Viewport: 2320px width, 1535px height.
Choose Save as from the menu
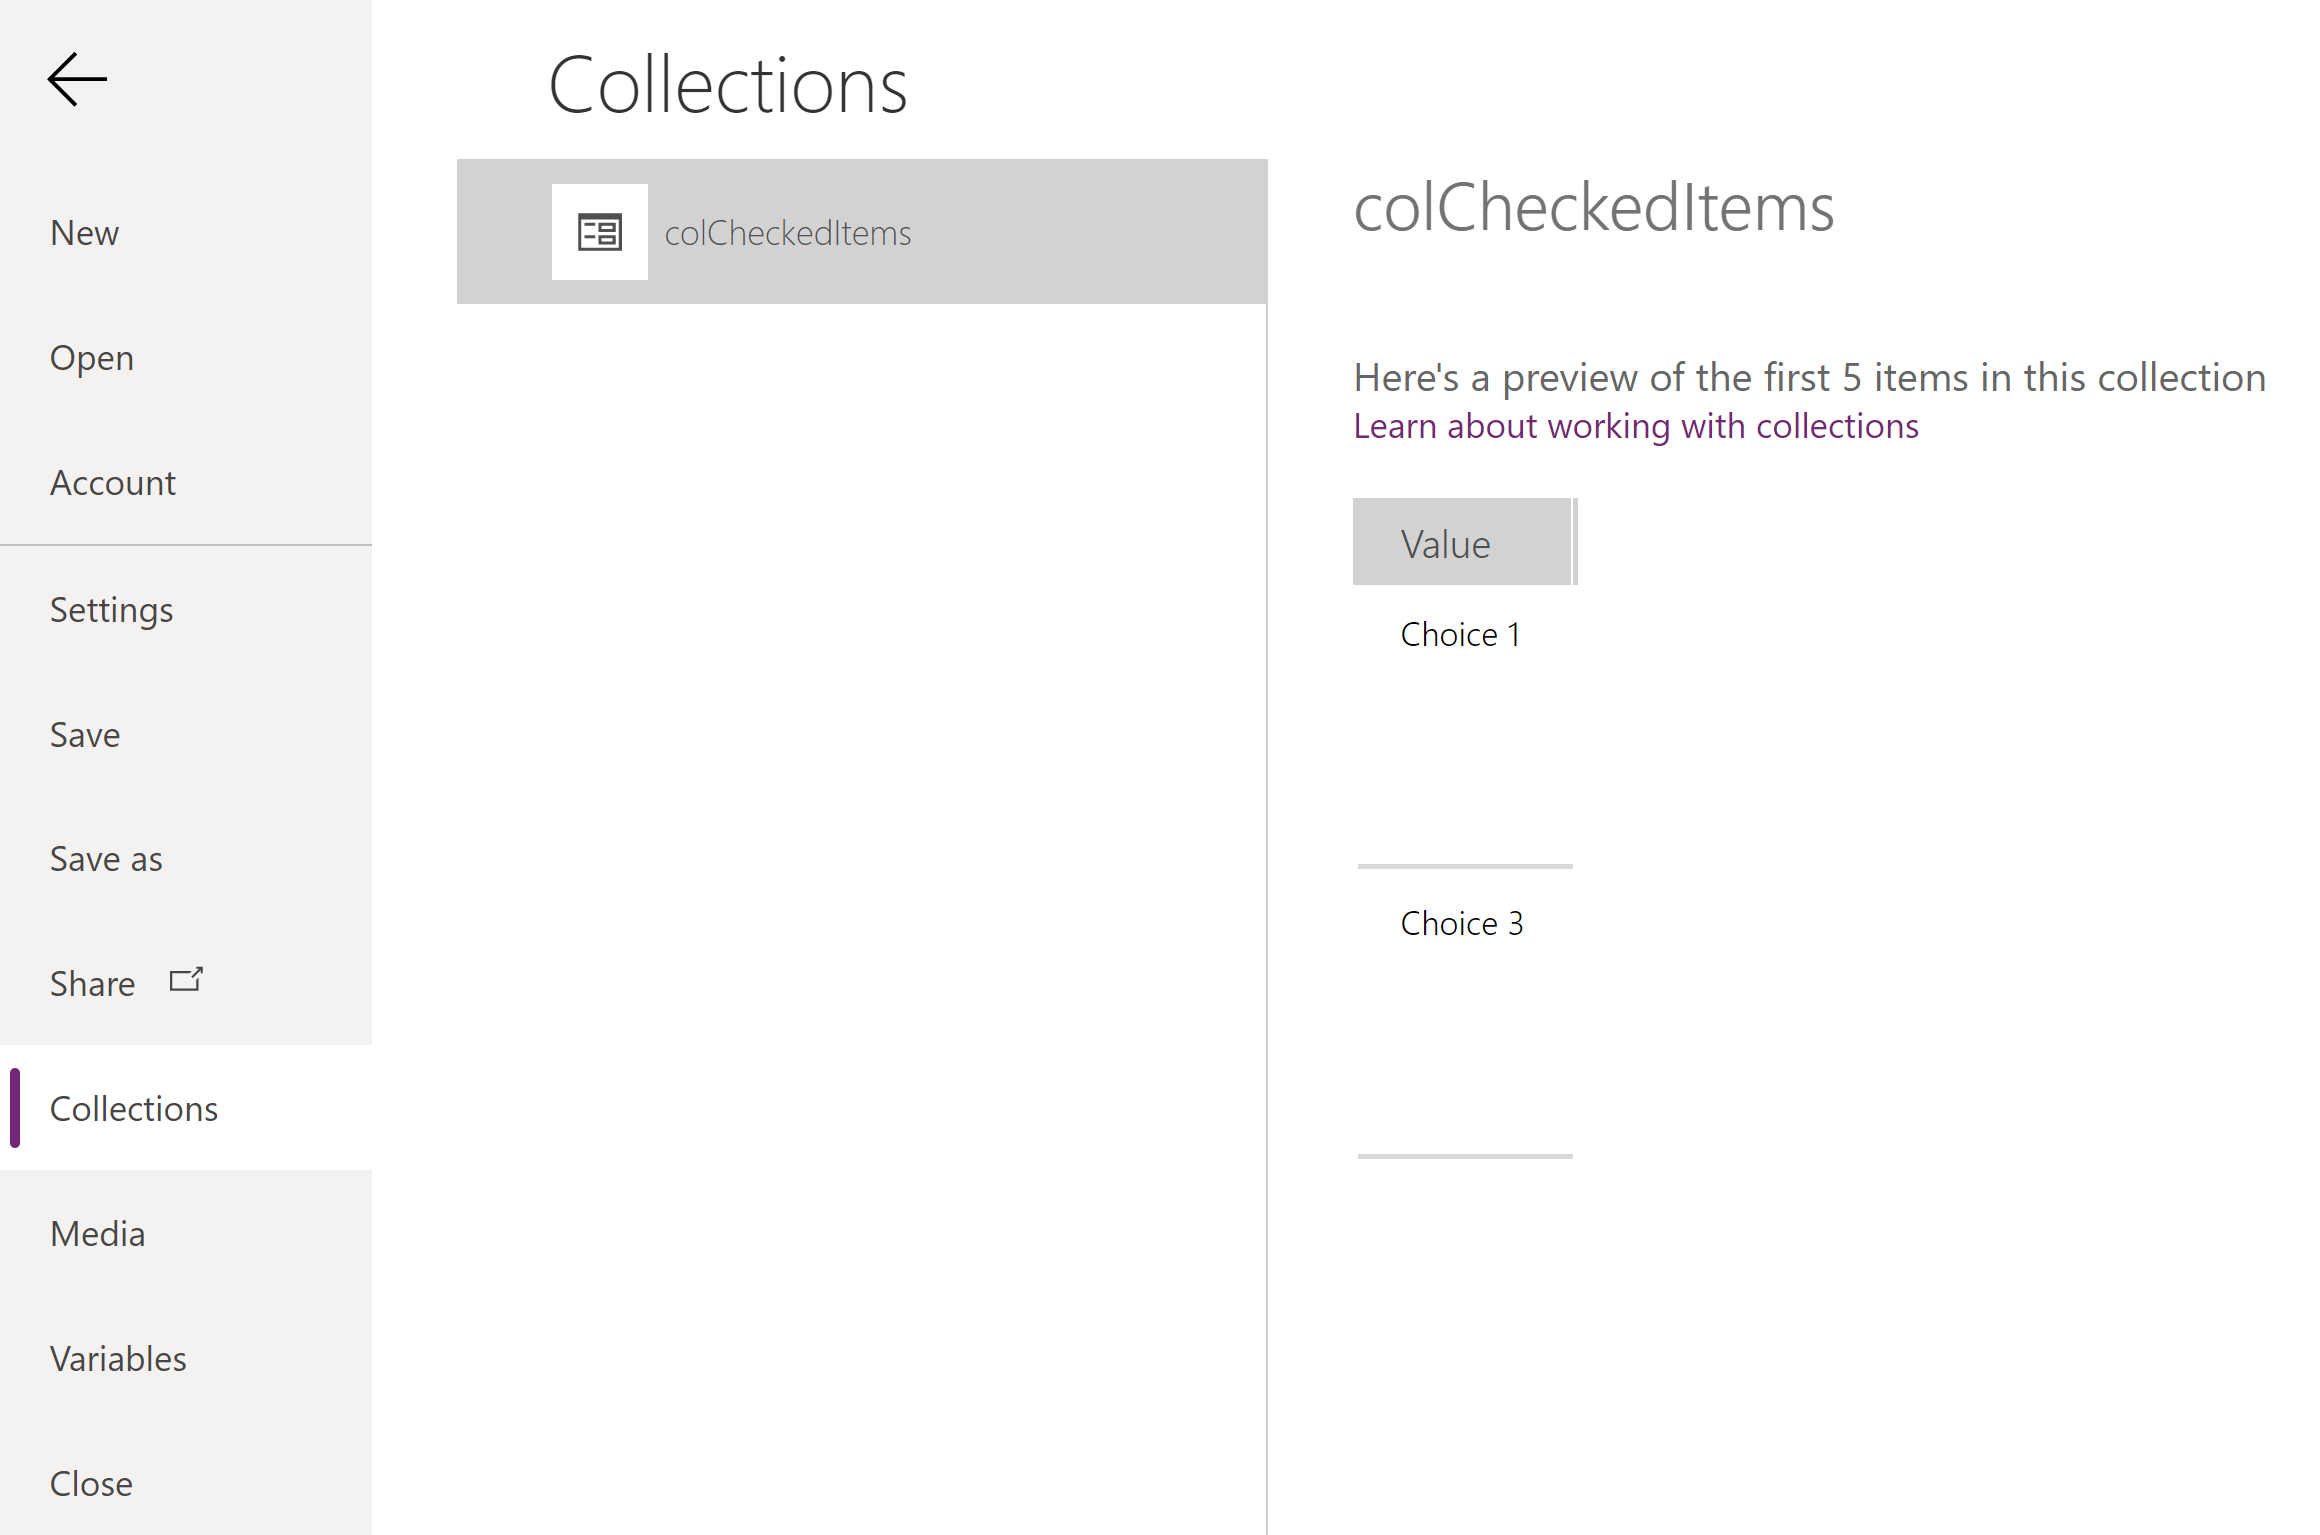(x=105, y=858)
